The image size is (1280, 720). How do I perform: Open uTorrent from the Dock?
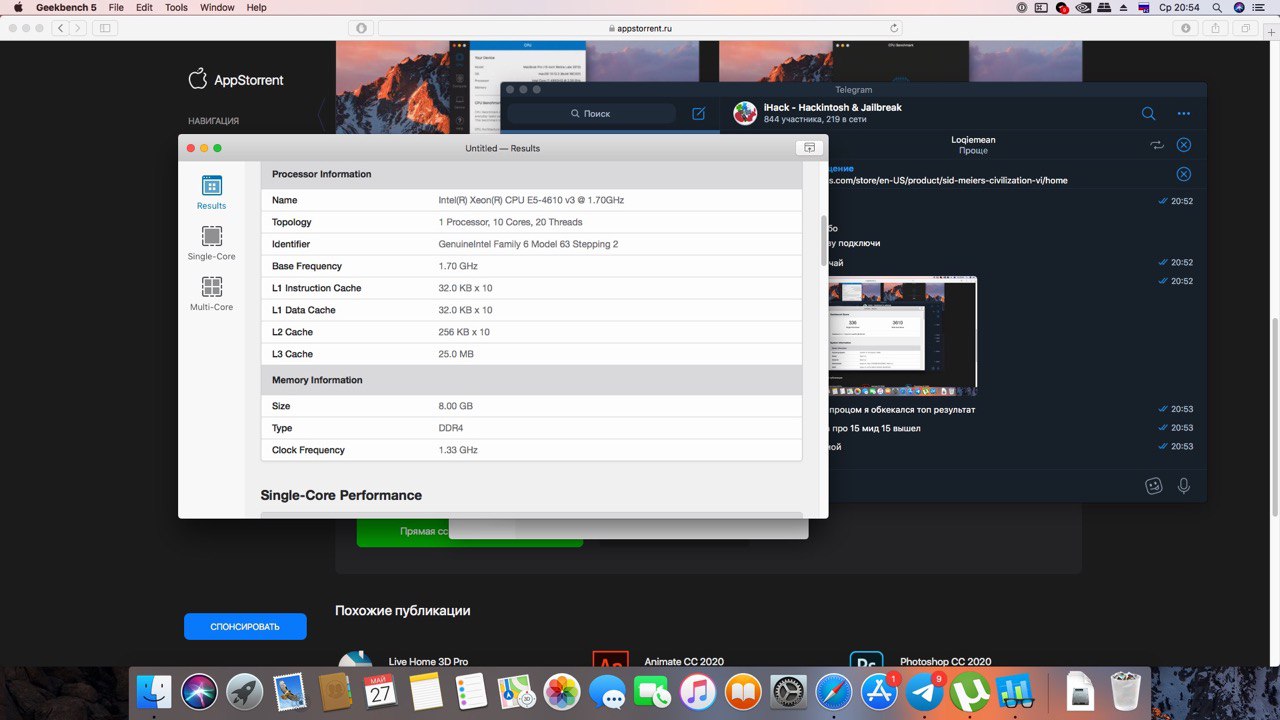[970, 691]
